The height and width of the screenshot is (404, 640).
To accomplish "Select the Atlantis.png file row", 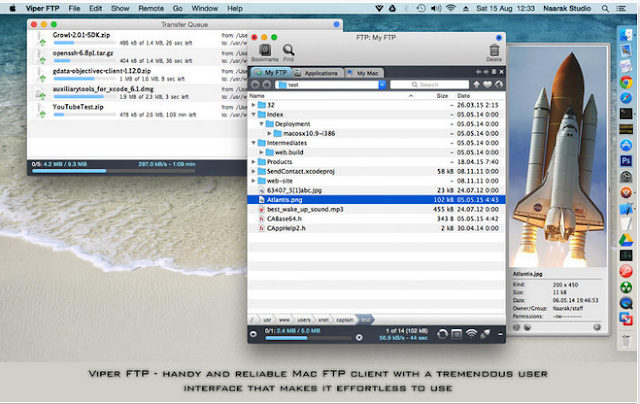I will click(x=376, y=200).
